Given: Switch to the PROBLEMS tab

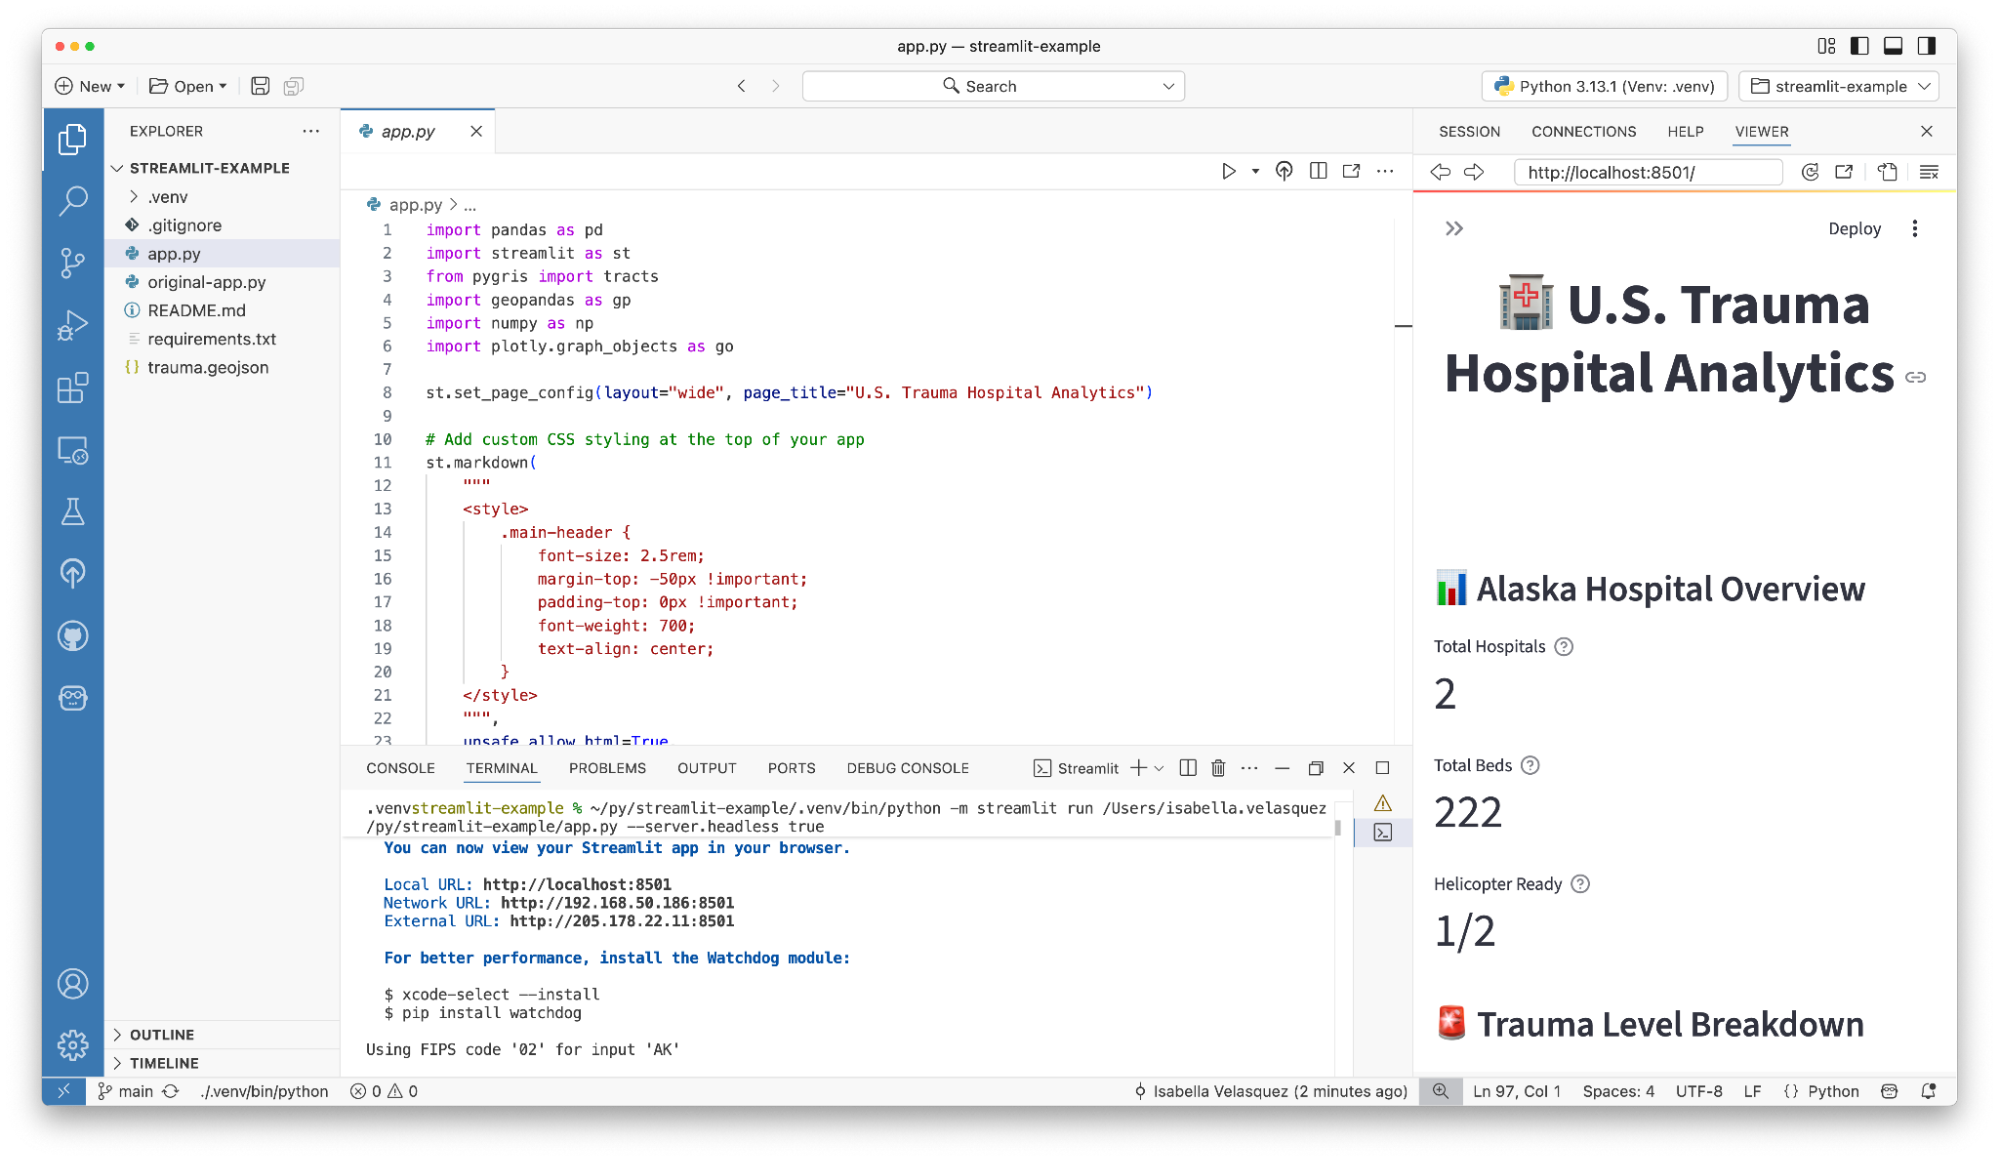Looking at the screenshot, I should click(x=606, y=768).
